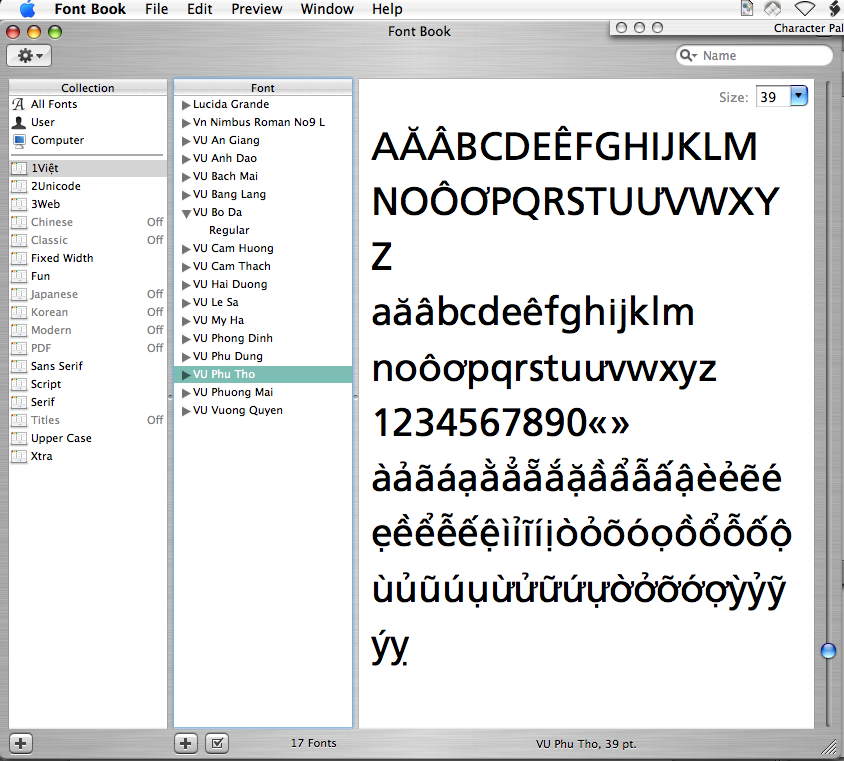The height and width of the screenshot is (761, 844).
Task: Click the Size value field showing 39
Action: coord(773,97)
